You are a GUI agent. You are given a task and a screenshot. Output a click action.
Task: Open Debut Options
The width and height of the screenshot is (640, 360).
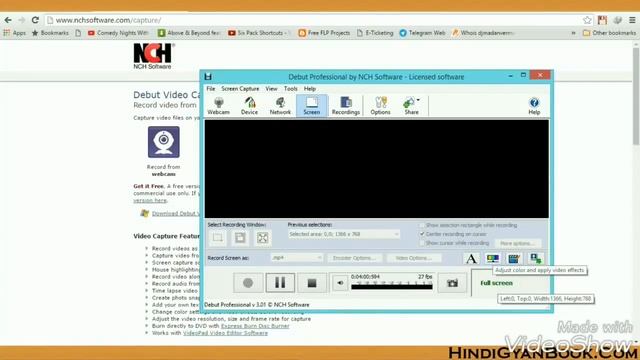tap(380, 106)
